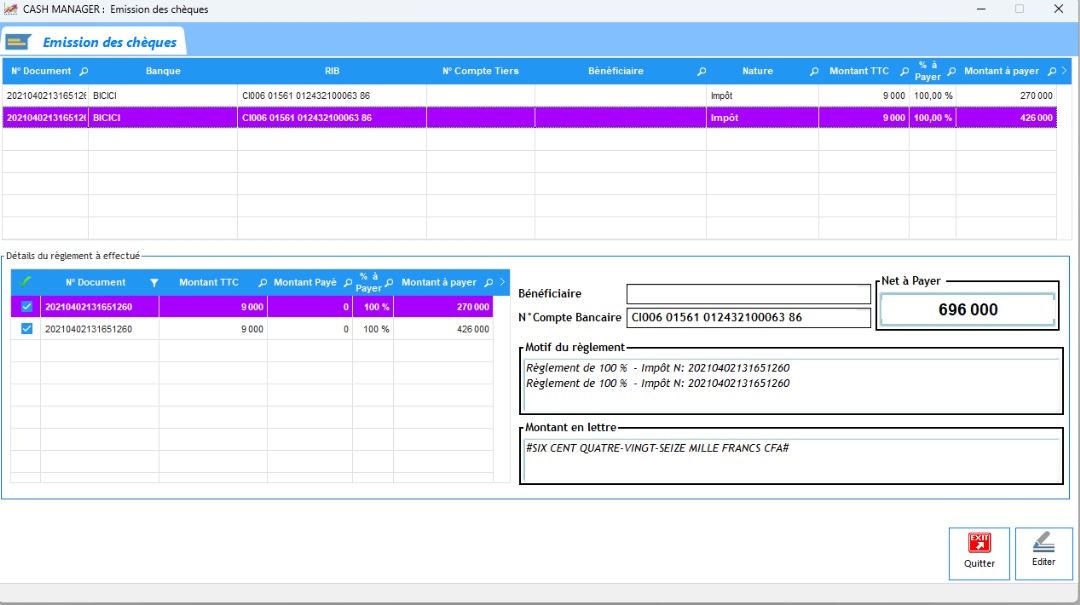Viewport: 1080px width, 605px height.
Task: Open filter on details N° Document column
Action: [154, 283]
